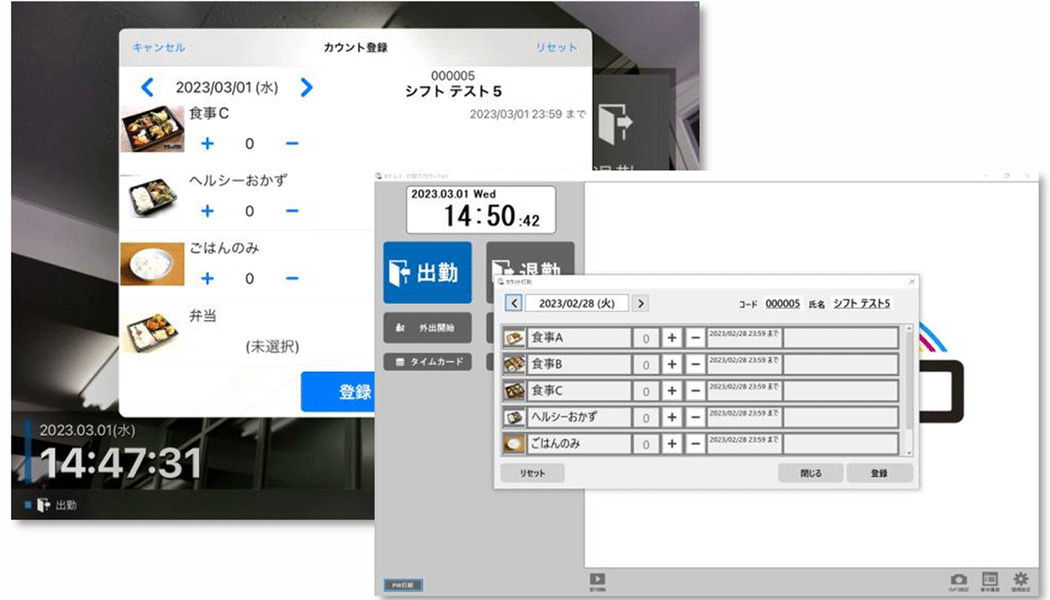Click 閉じる to close count dialog
Screen dimensions: 1050x600
(x=810, y=473)
